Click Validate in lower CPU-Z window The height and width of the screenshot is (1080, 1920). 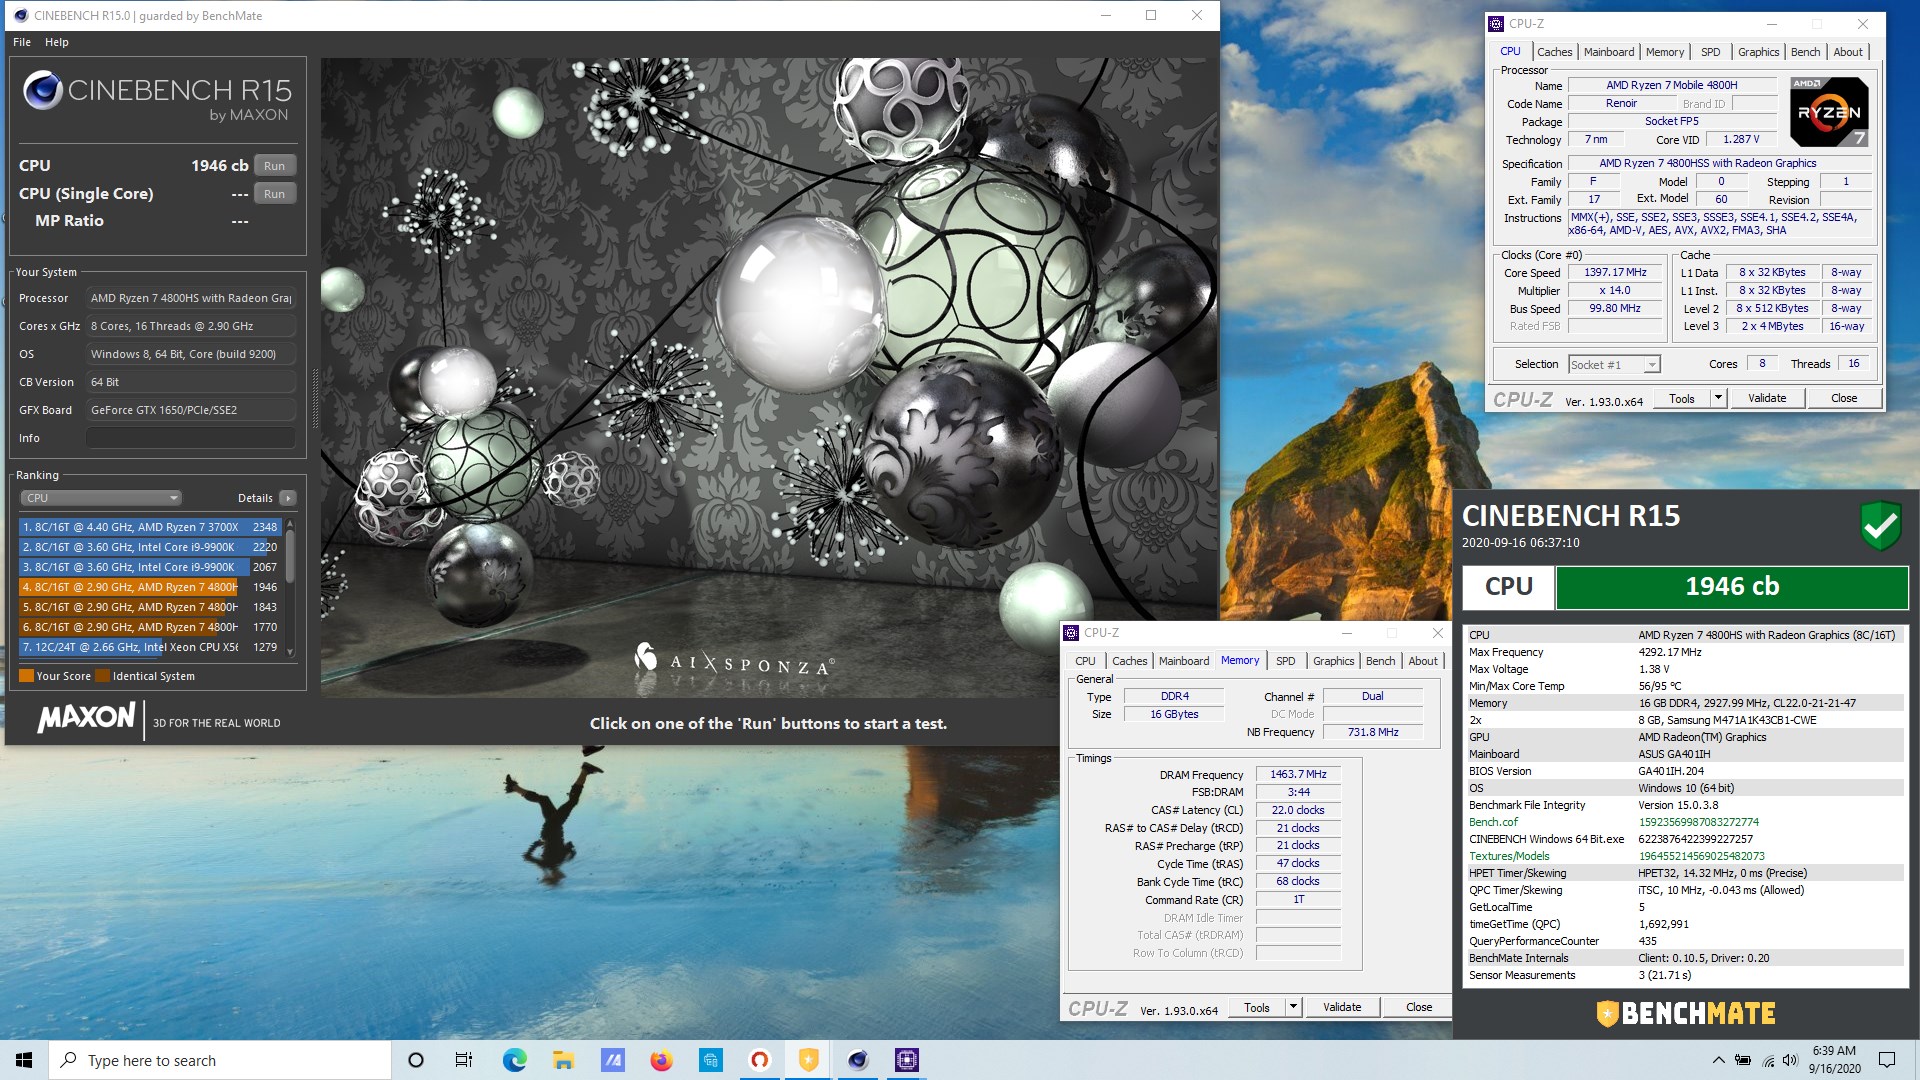click(1342, 1008)
